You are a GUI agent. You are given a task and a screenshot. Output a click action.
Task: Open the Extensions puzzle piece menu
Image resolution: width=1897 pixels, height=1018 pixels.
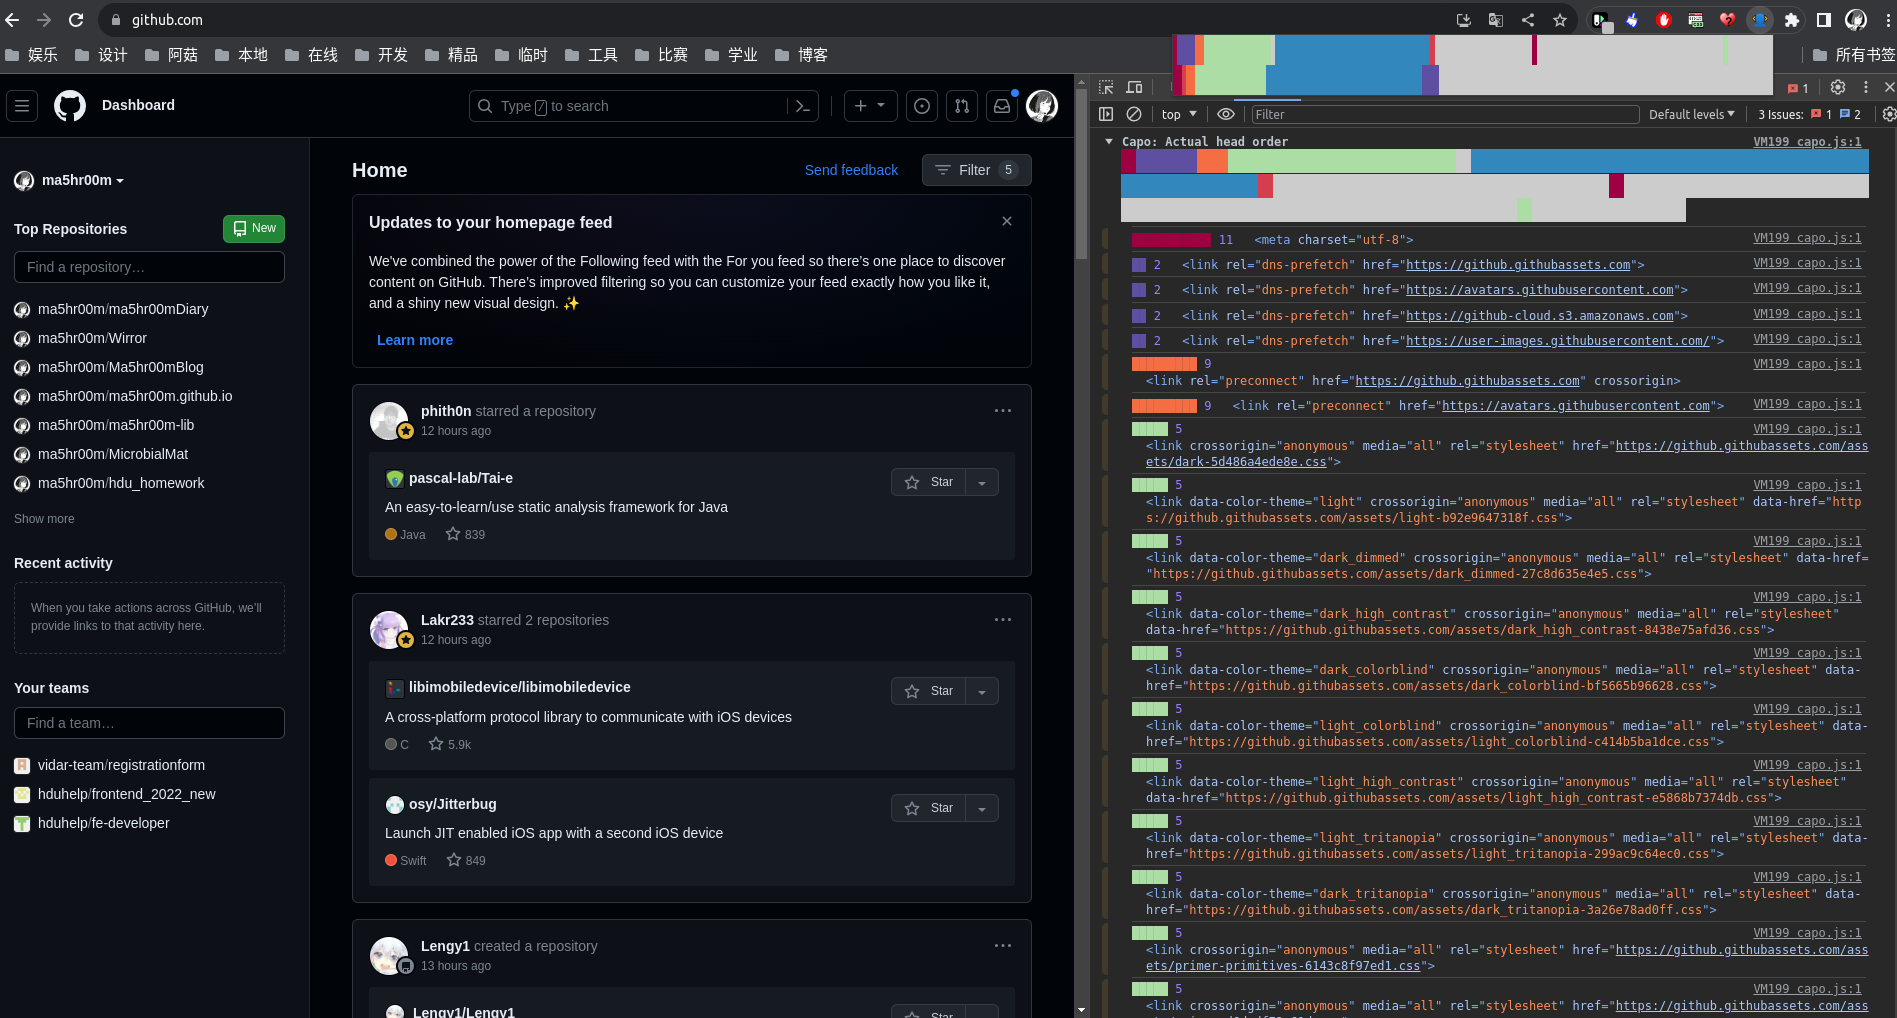1792,20
